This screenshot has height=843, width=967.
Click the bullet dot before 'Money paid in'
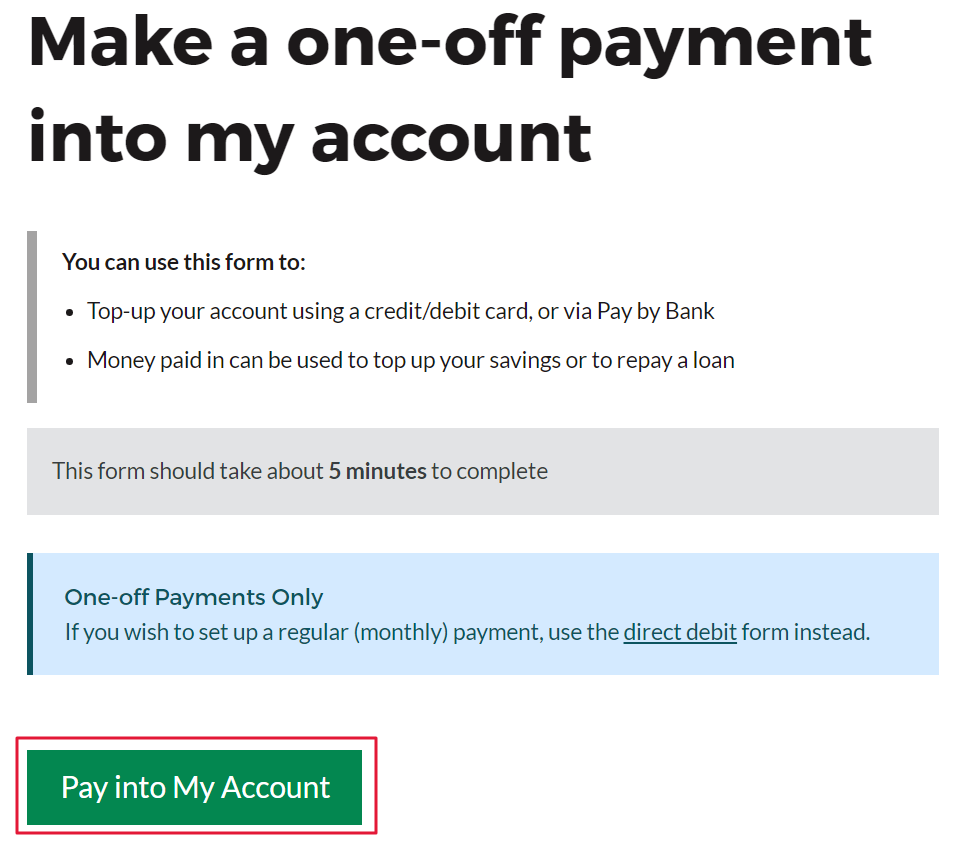70,361
